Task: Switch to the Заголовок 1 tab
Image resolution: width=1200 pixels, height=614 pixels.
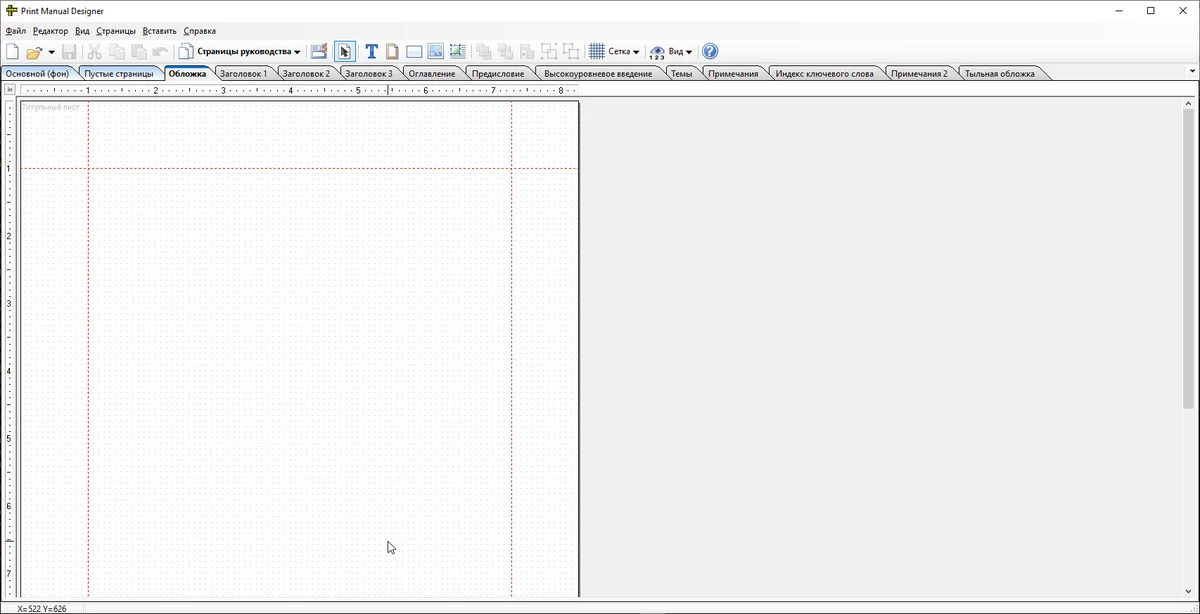Action: (x=243, y=73)
